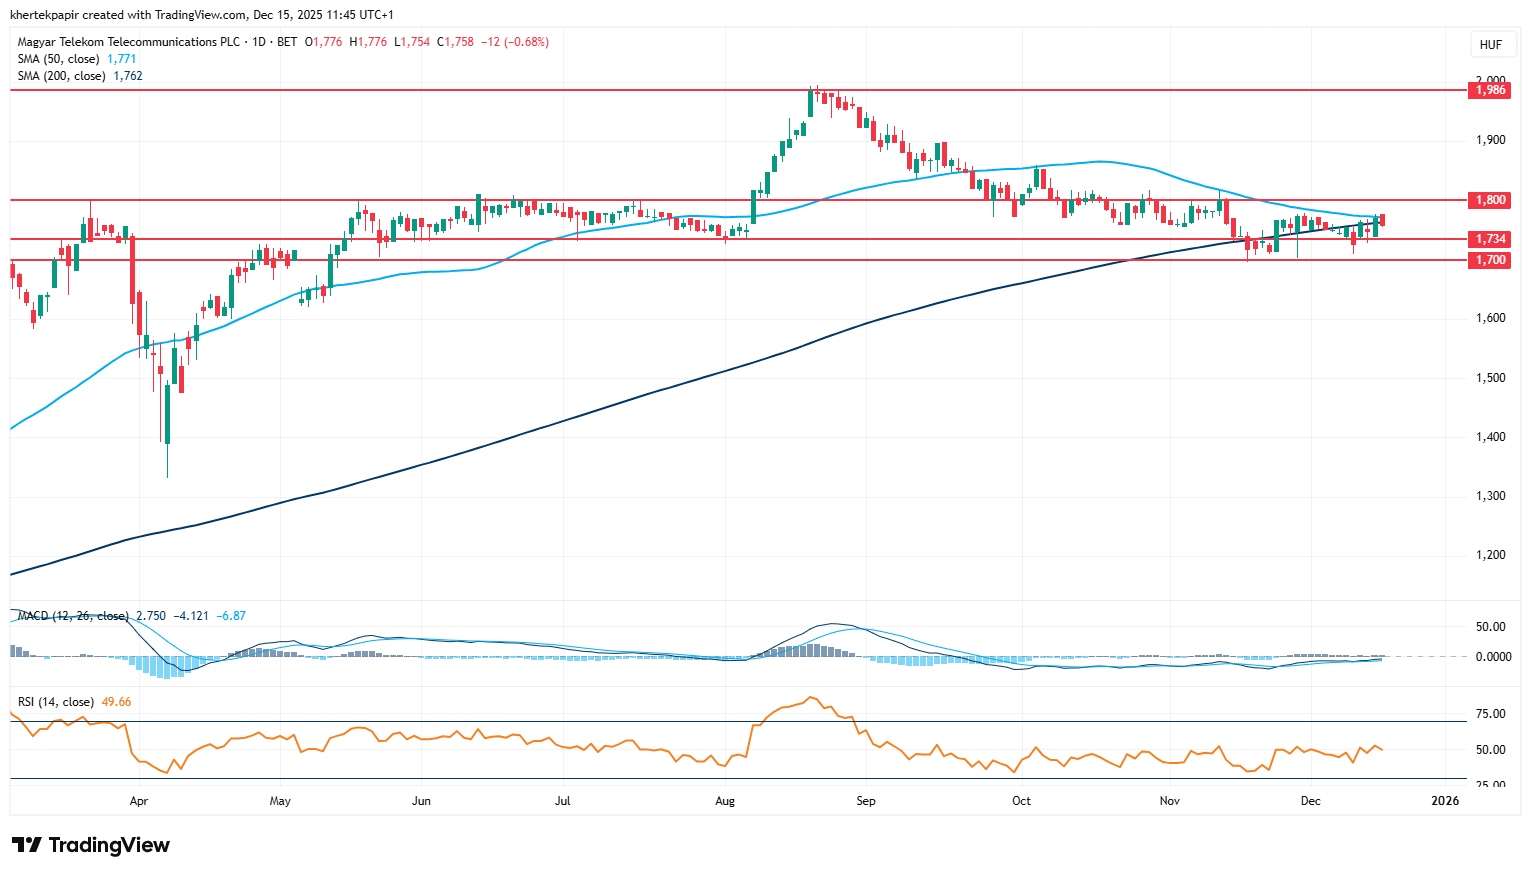Click the 1,700 red price label

[x=1490, y=260]
